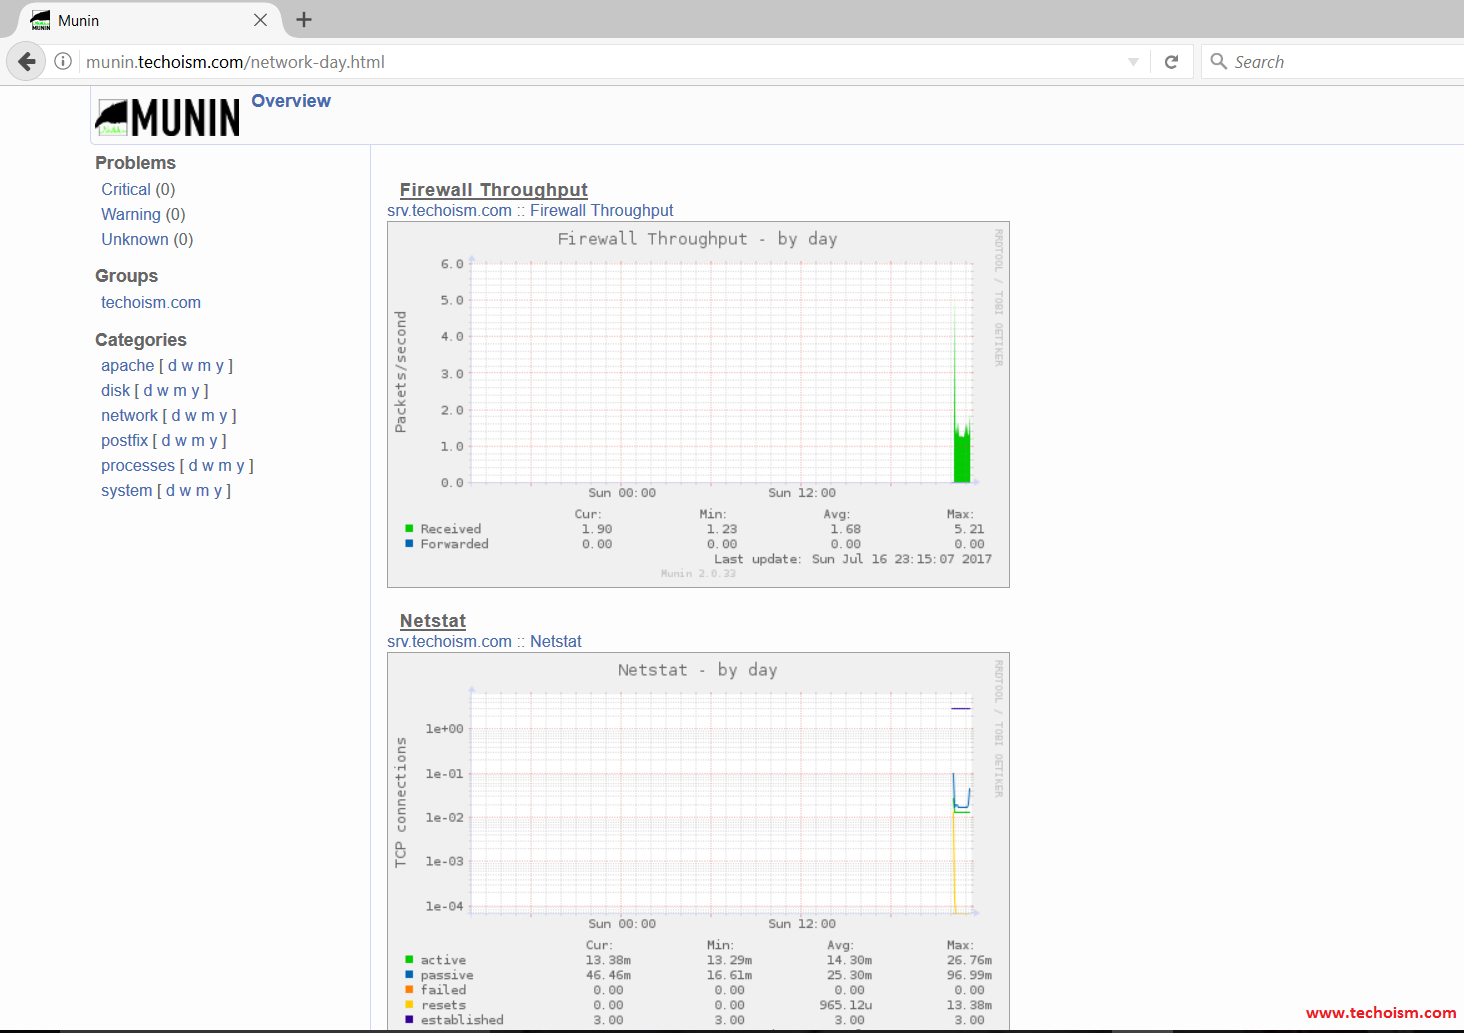Click into the URL address field
The image size is (1464, 1033).
tap(600, 62)
